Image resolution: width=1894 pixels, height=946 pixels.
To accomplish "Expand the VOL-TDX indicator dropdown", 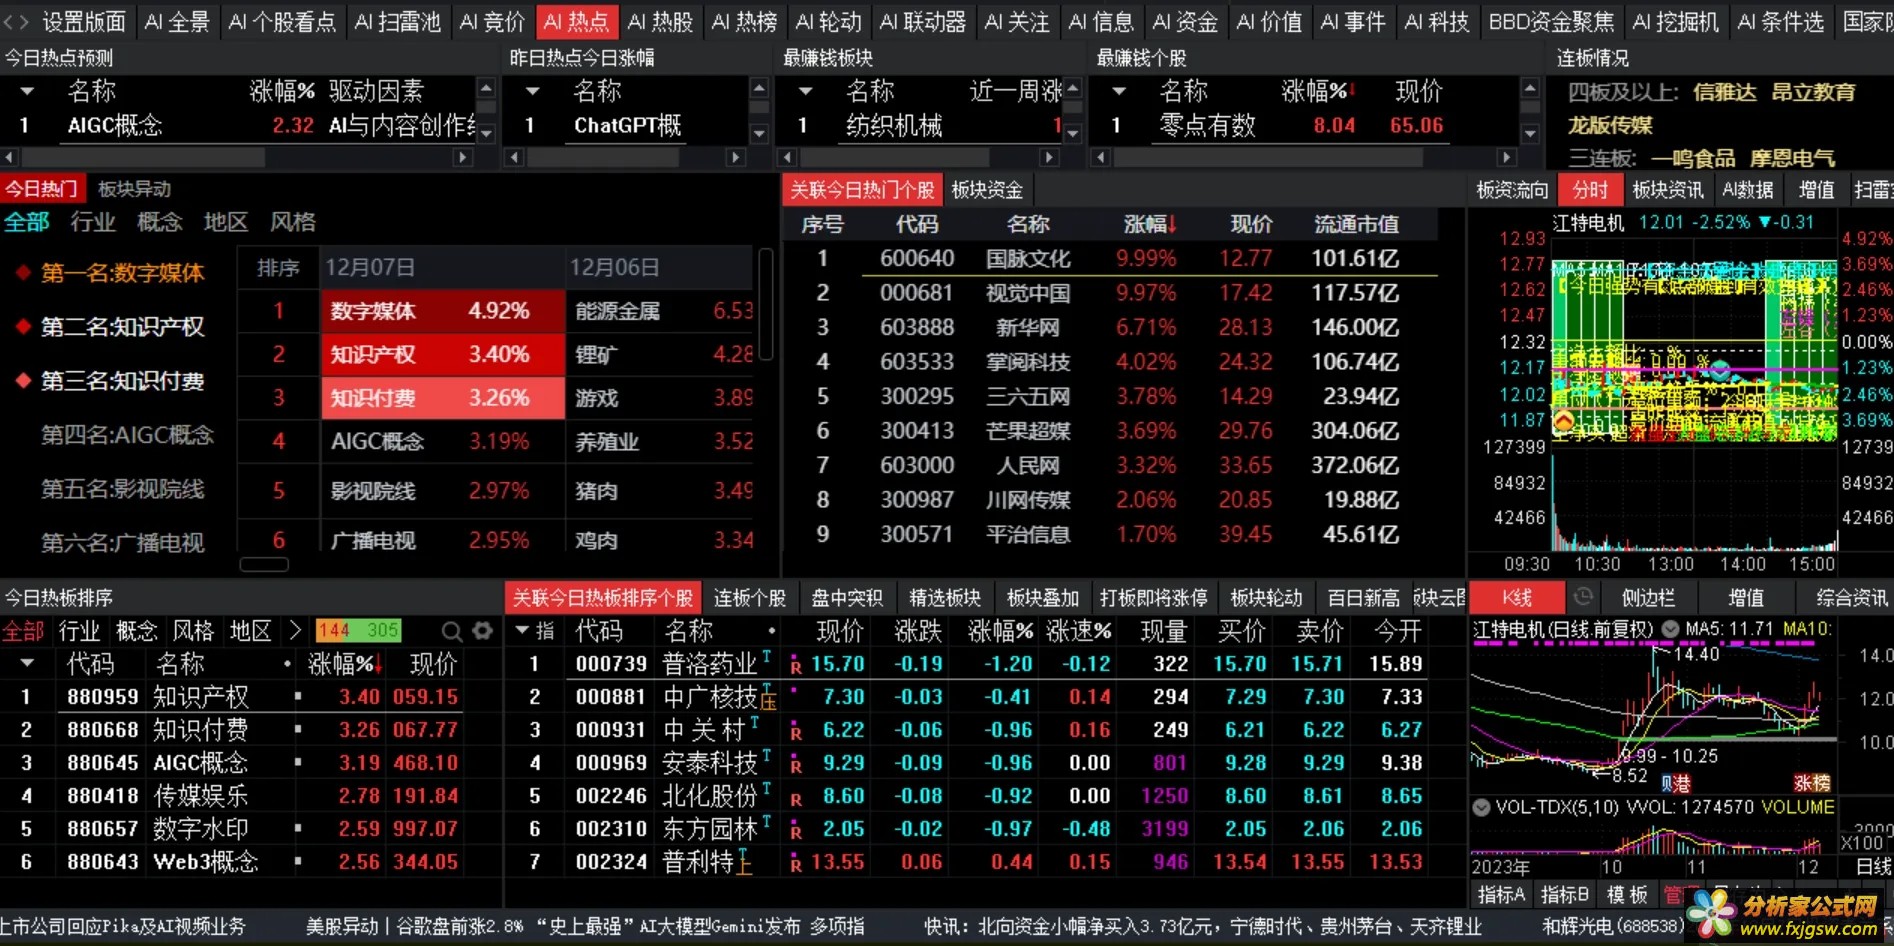I will [x=1481, y=807].
